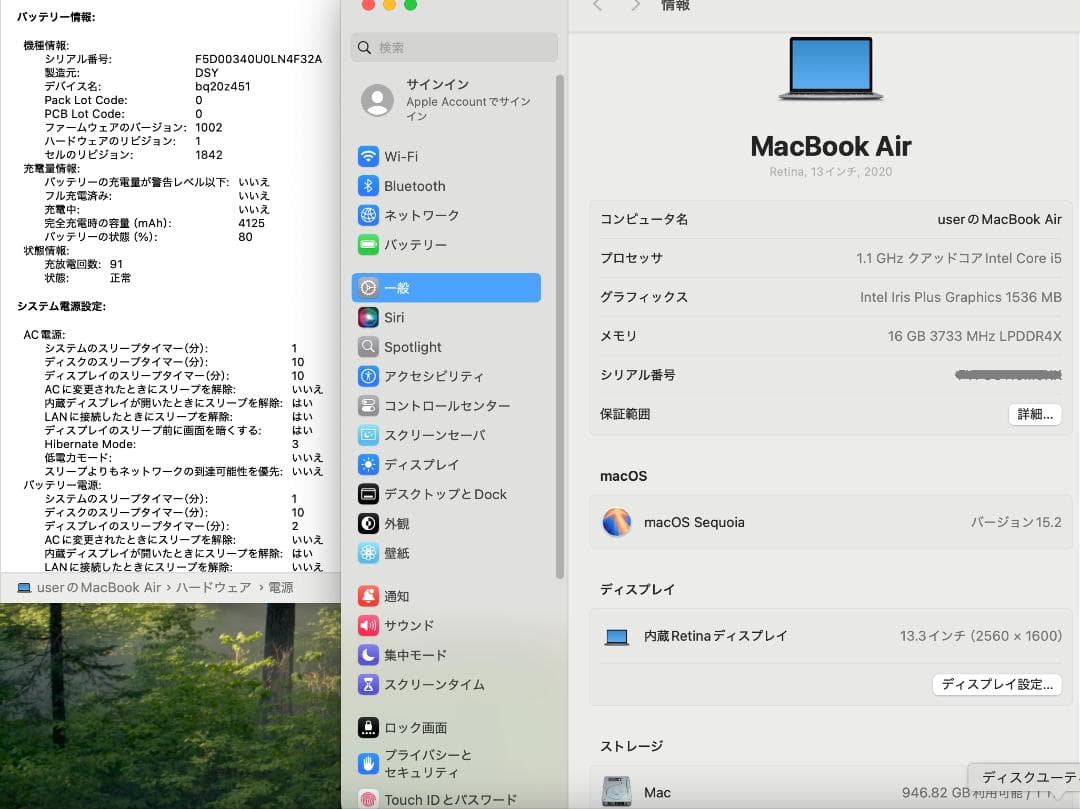
Task: Click the Mac storage disk icon
Action: 616,792
